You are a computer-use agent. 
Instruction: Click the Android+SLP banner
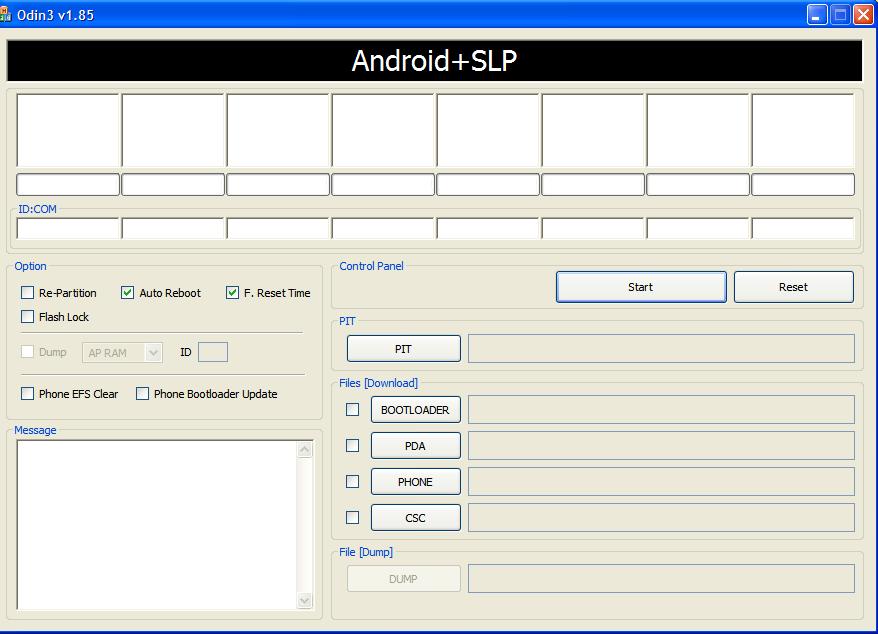435,60
